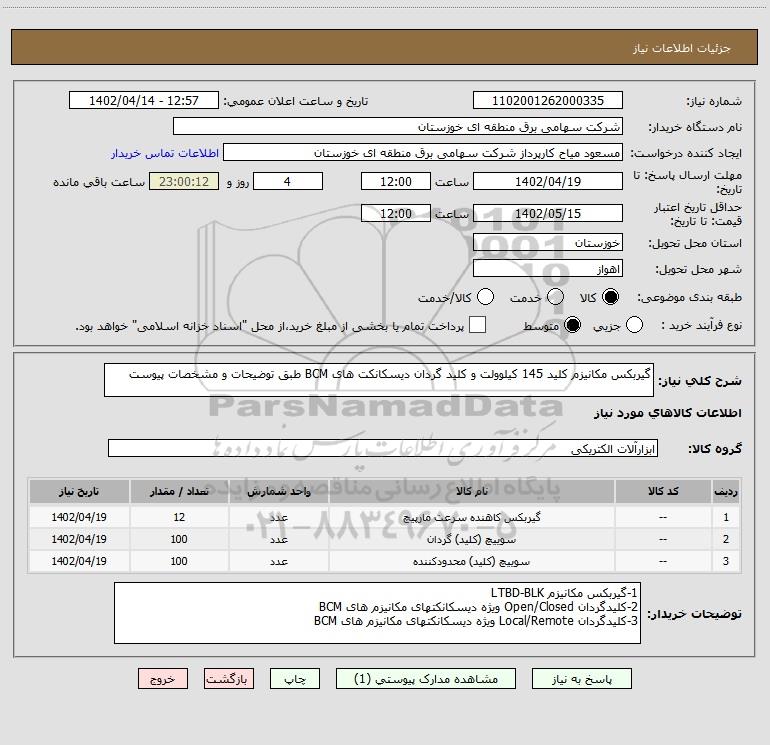Click the 12:00 time box beside 1402/05/15

pyautogui.click(x=396, y=213)
